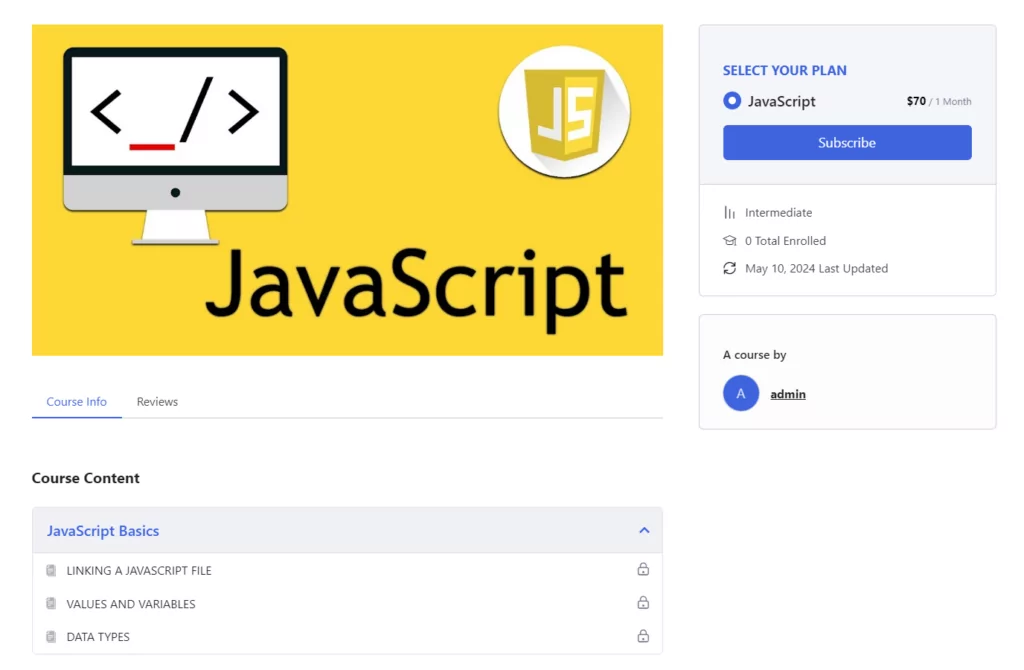This screenshot has height=670, width=1024.
Task: Switch to the Course Info tab
Action: tap(76, 402)
